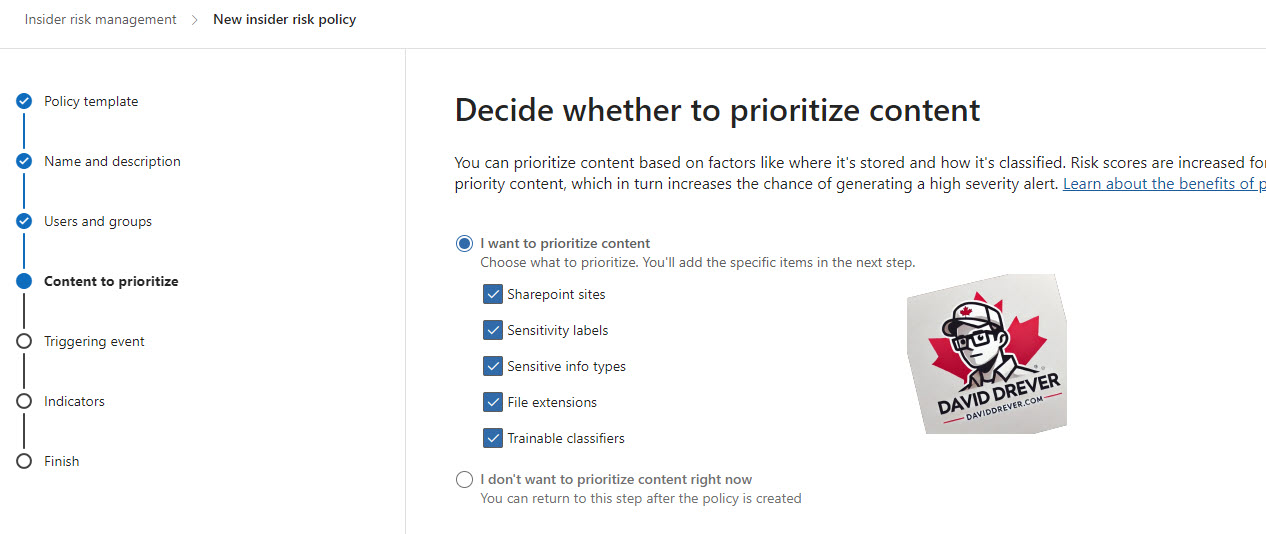The image size is (1266, 534).
Task: Toggle the File extensions checkbox
Action: click(492, 402)
